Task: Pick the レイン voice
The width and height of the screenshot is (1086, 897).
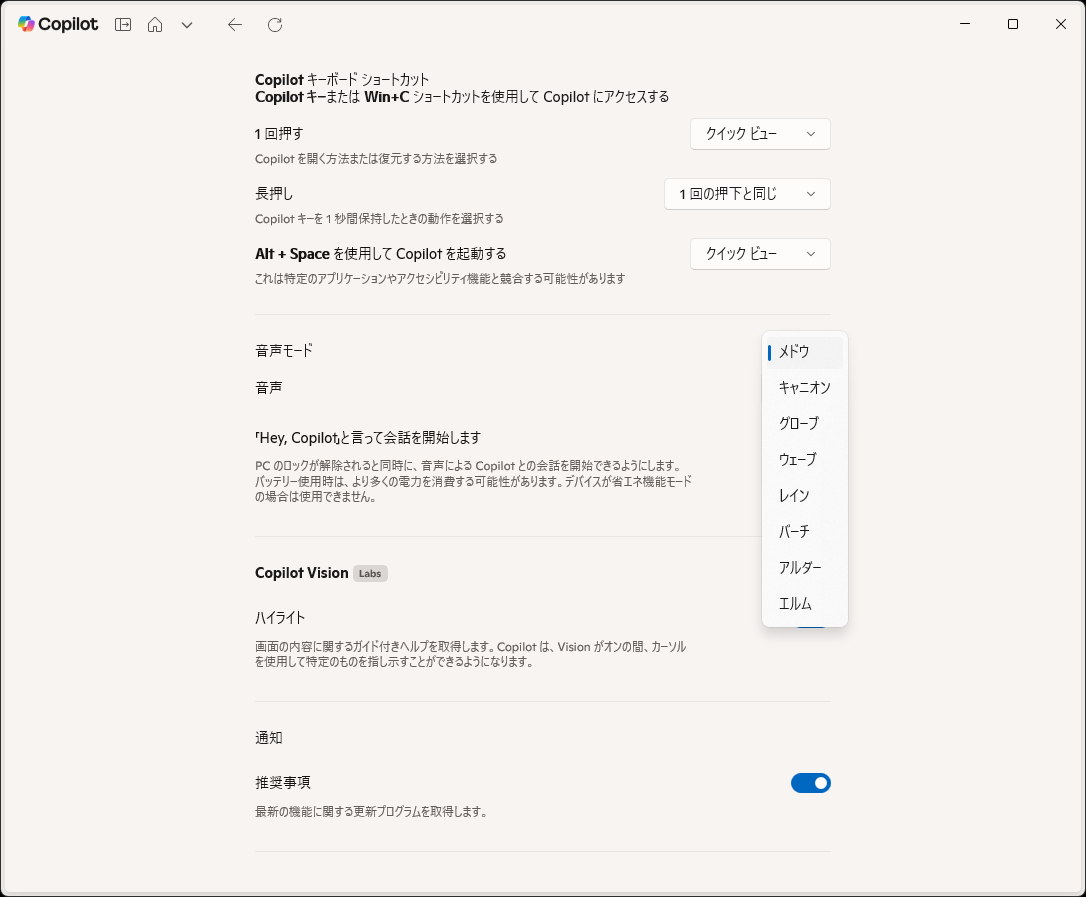Action: click(x=793, y=495)
